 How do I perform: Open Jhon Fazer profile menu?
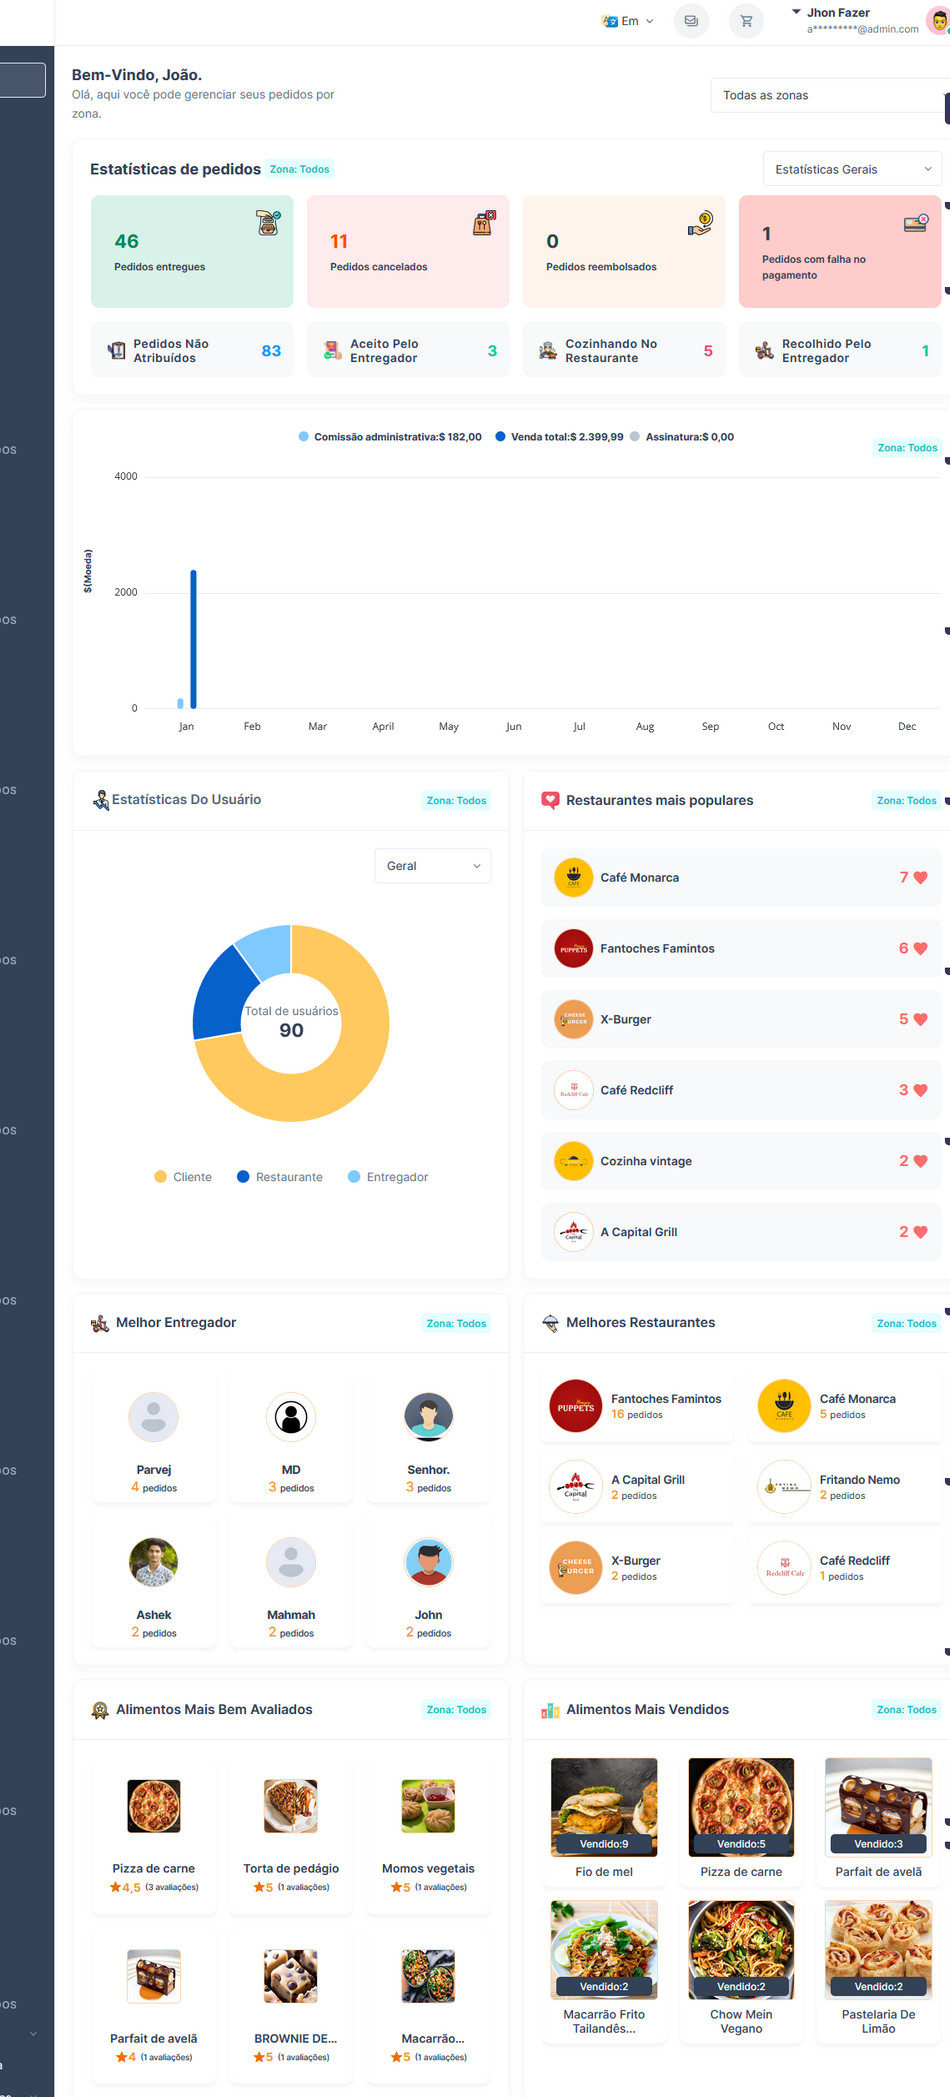pos(860,21)
